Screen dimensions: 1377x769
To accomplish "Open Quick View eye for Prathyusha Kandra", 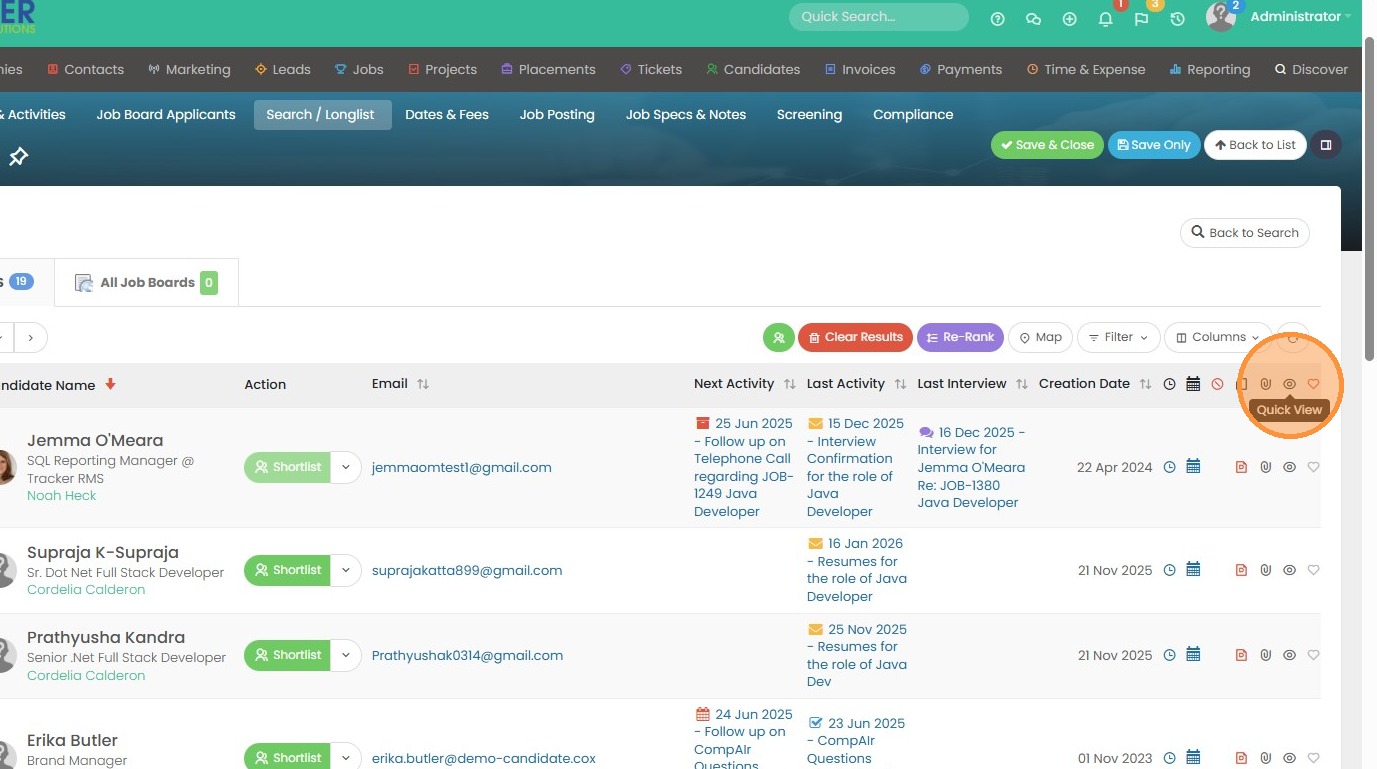I will (1289, 655).
